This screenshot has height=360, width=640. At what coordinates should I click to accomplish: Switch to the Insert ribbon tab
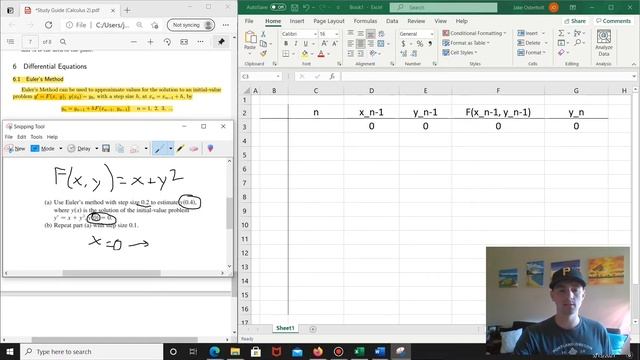click(297, 21)
